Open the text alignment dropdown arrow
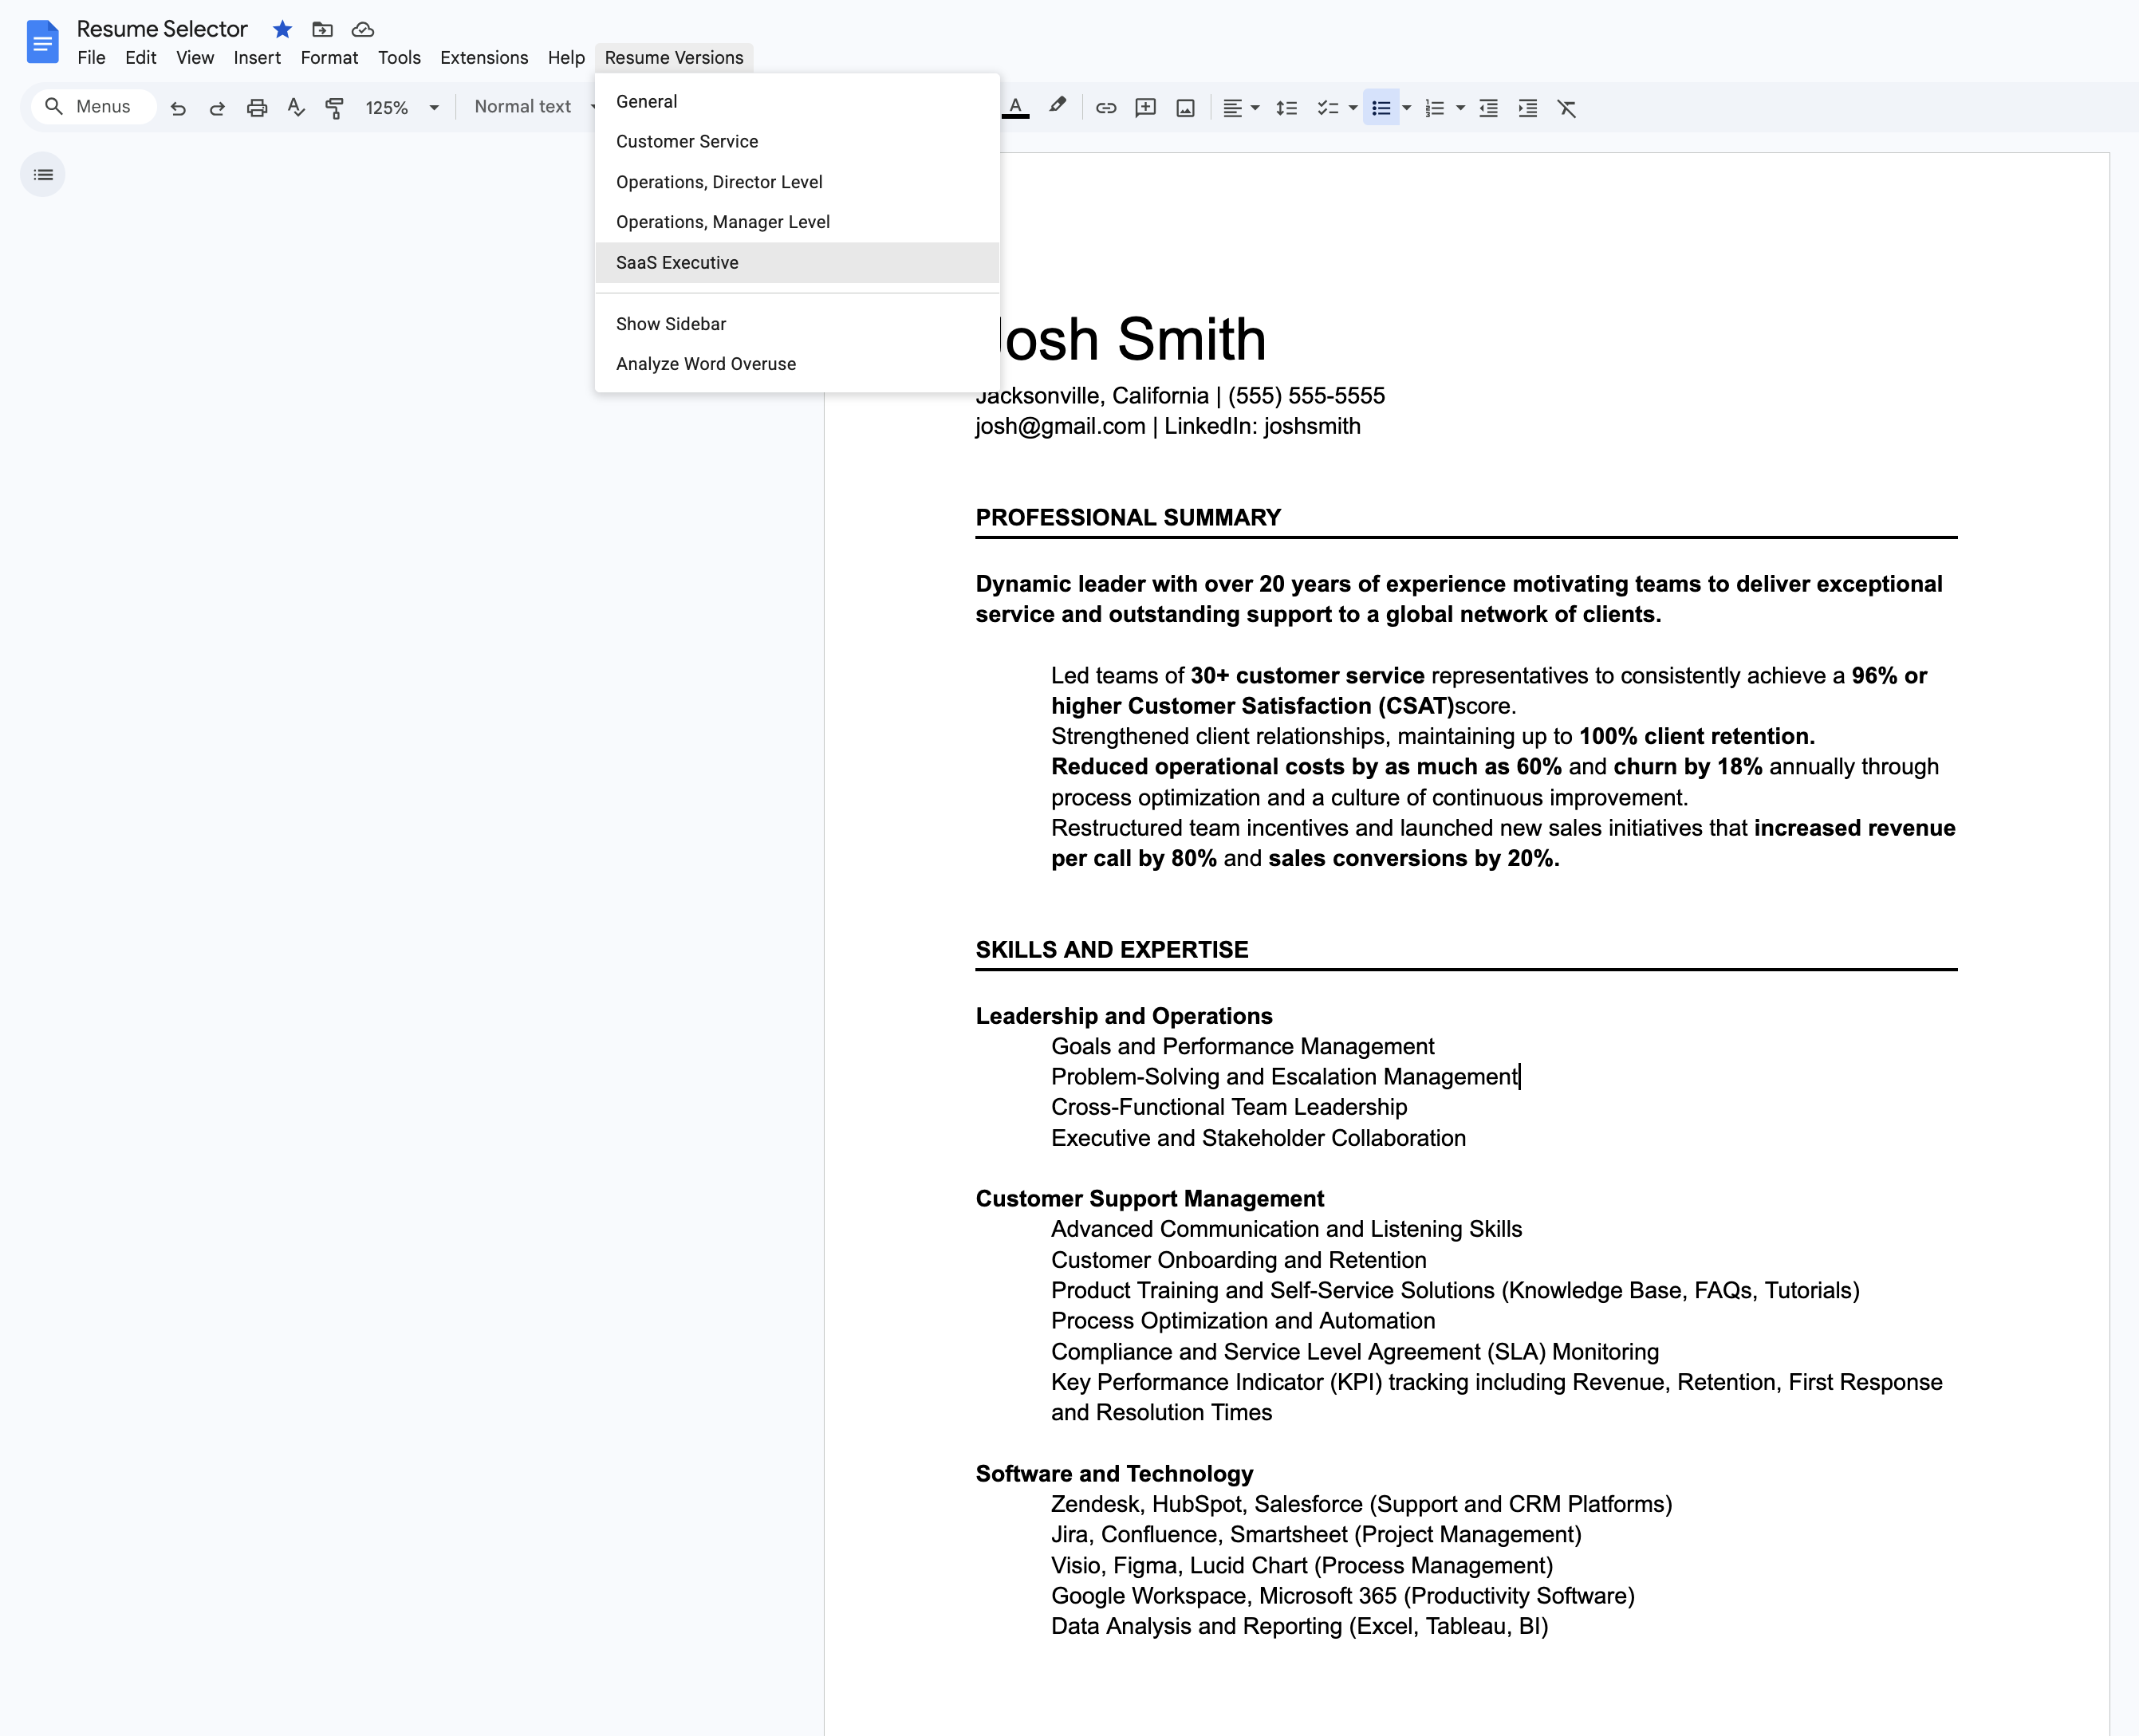Screen dimensions: 2139x1736 [1255, 108]
